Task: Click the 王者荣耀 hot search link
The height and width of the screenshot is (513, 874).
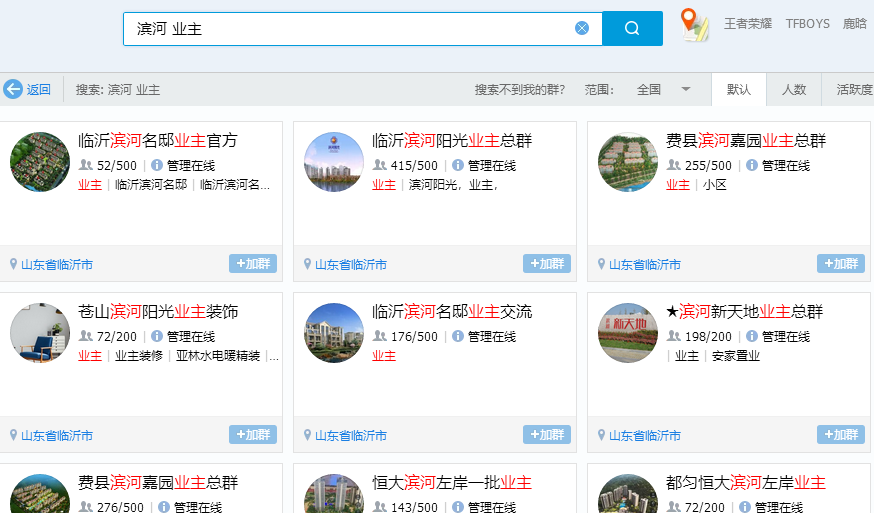Action: 748,24
